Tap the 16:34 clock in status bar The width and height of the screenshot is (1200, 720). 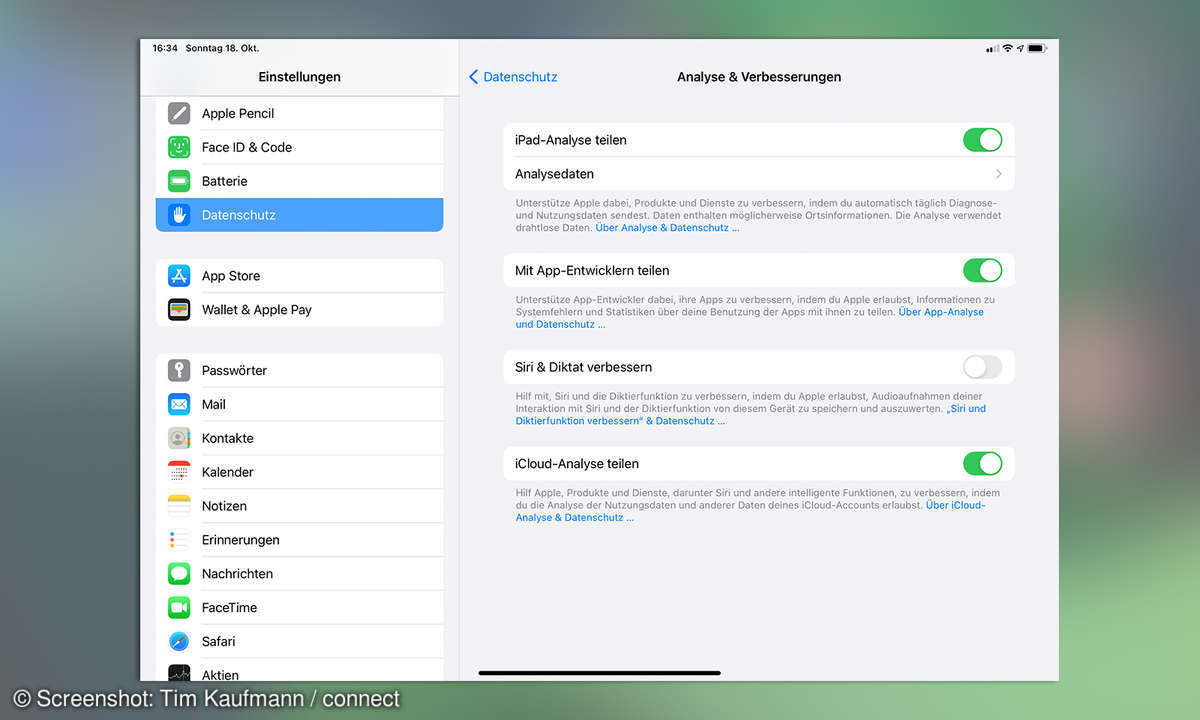165,48
